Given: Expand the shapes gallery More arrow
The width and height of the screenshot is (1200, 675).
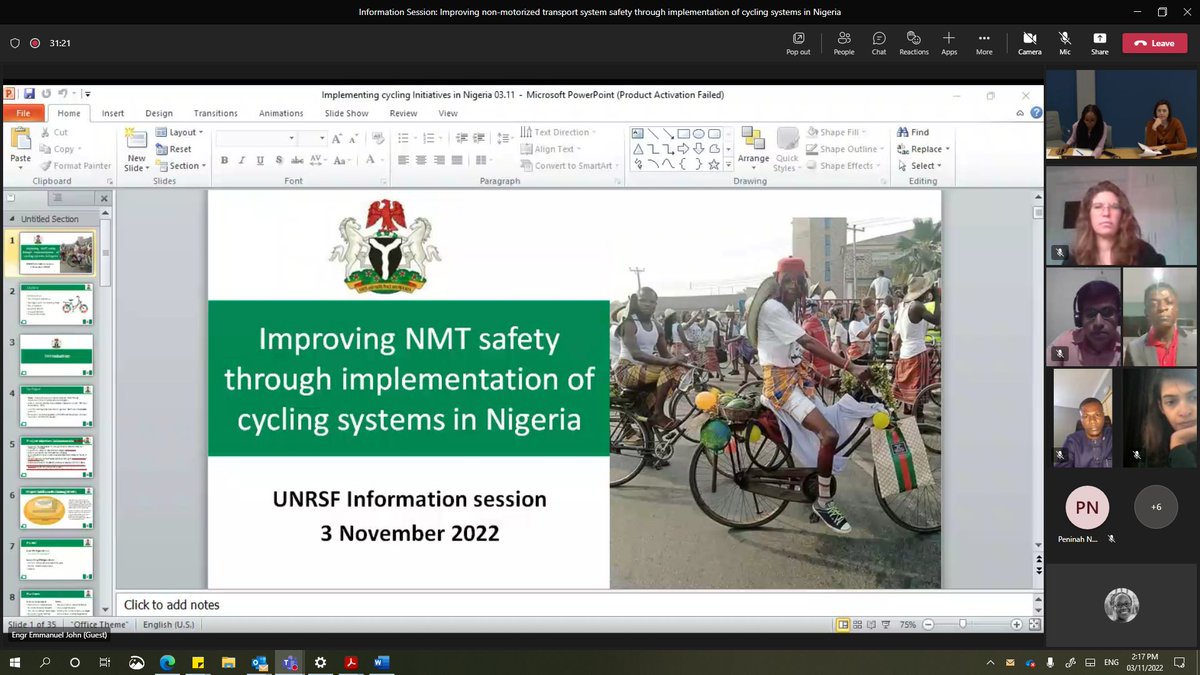Looking at the screenshot, I should click(728, 166).
